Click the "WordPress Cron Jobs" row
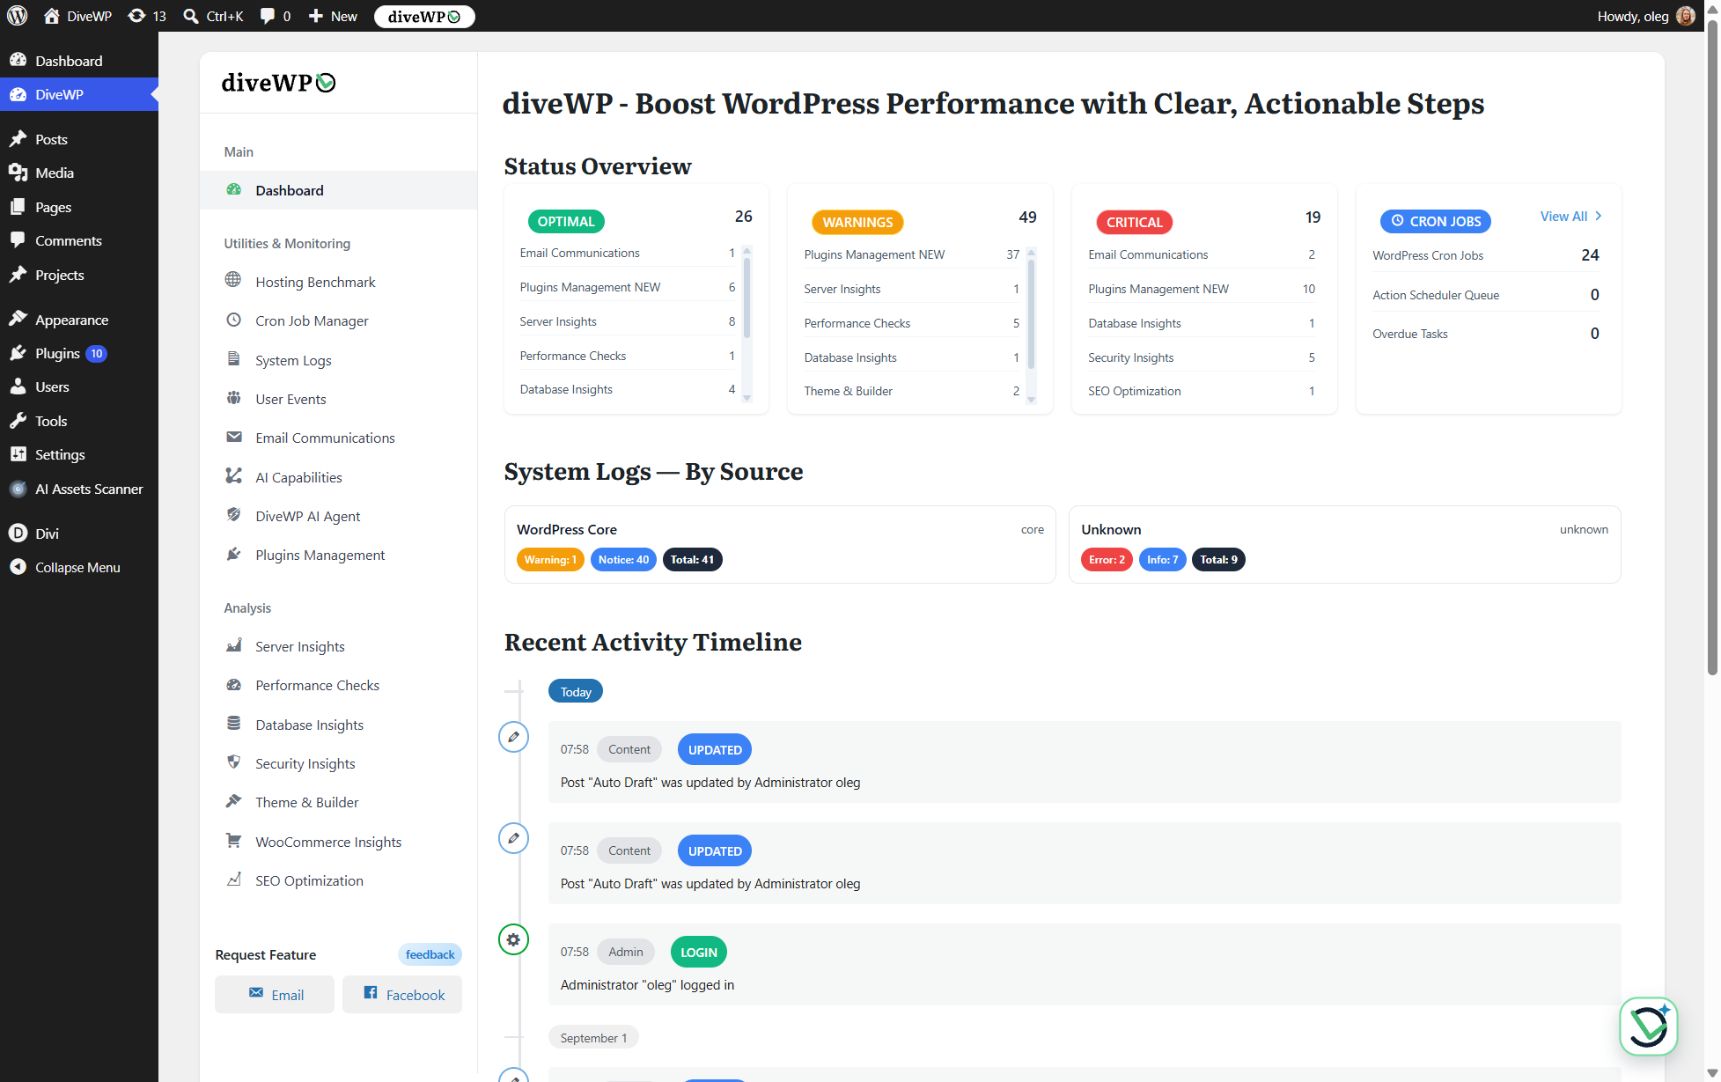 (1486, 255)
